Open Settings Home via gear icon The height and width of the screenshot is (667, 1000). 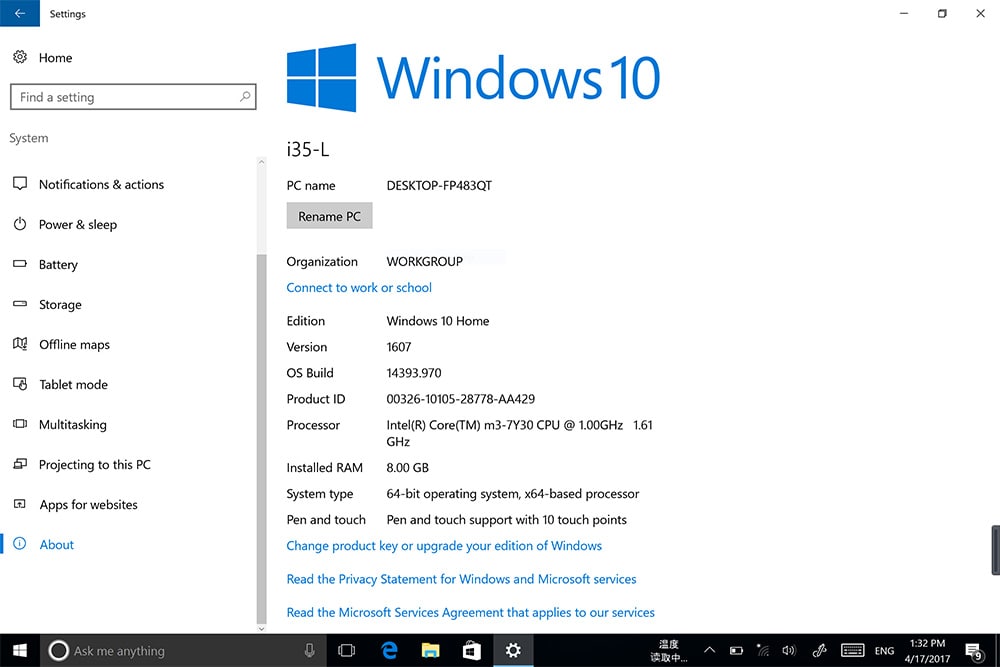pos(20,57)
